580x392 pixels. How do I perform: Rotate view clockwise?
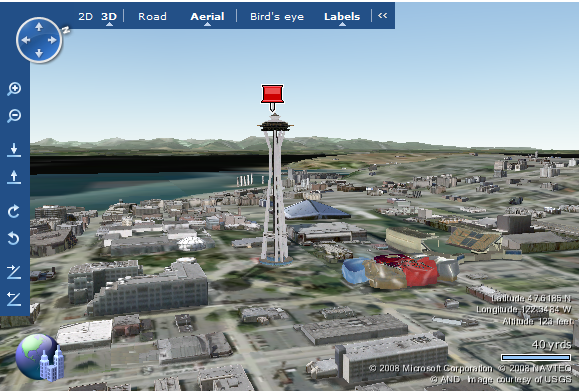pyautogui.click(x=14, y=211)
